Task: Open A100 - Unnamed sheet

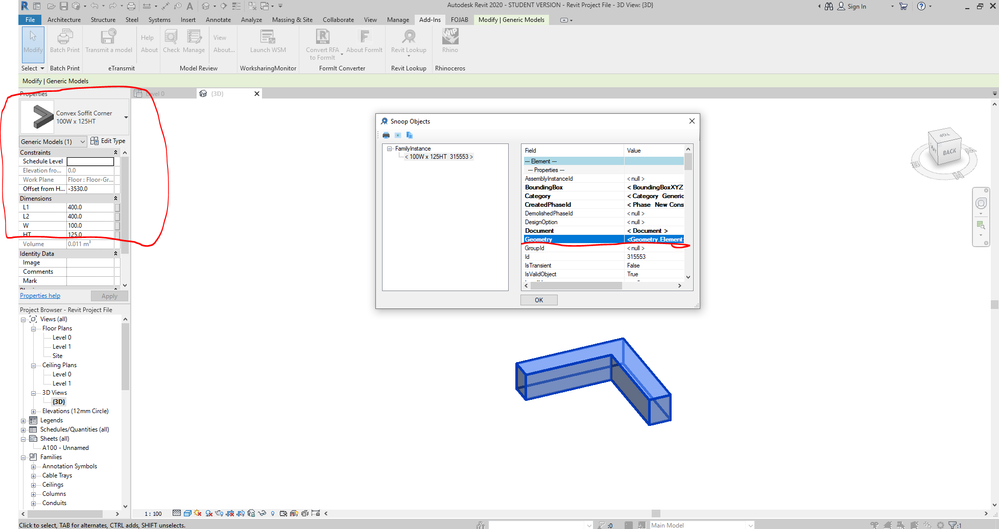Action: click(x=66, y=448)
